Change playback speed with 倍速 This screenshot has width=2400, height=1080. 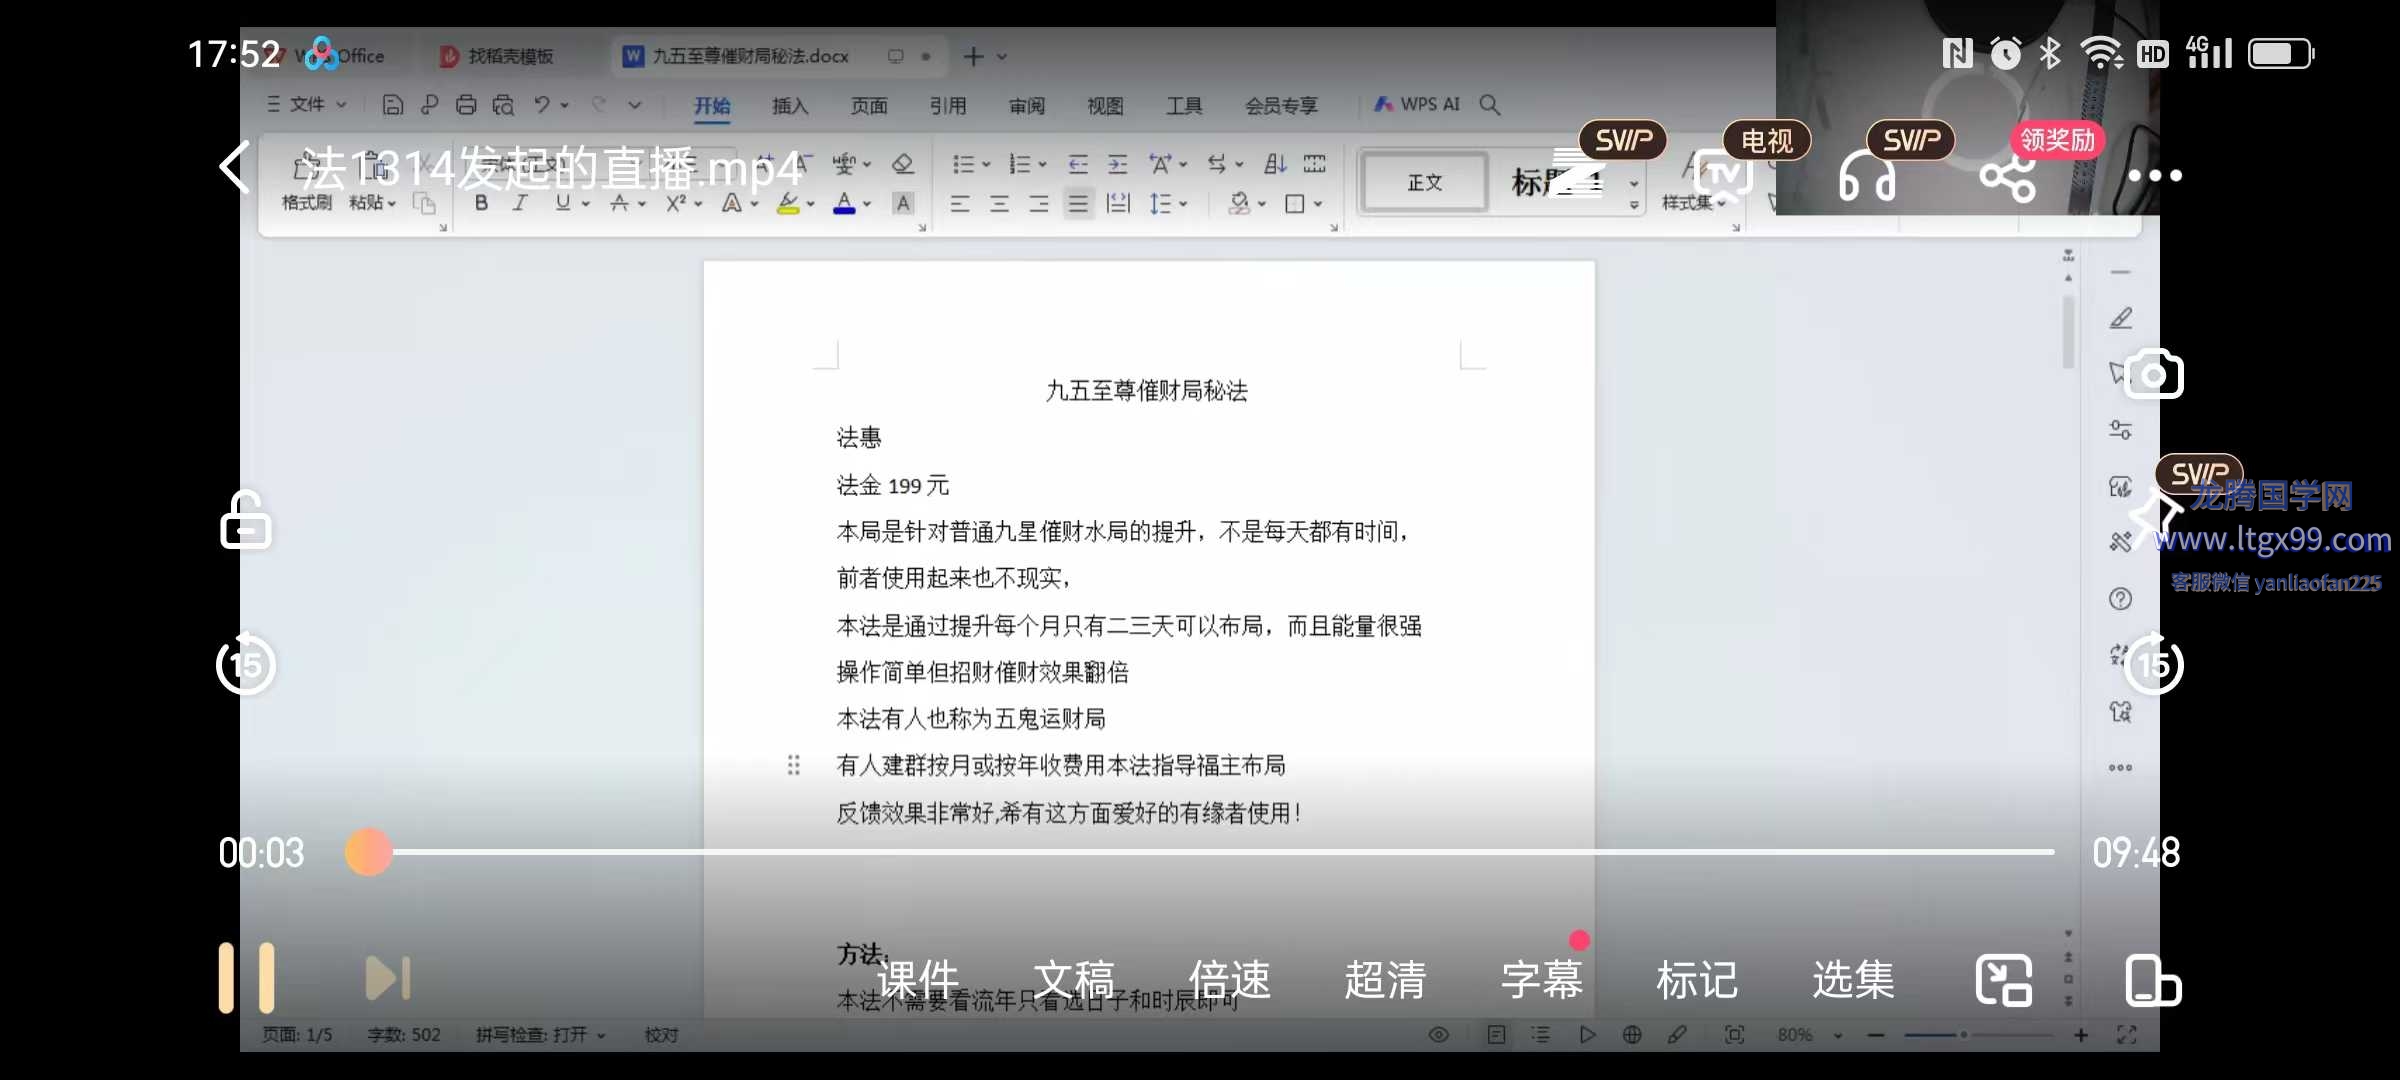point(1230,979)
